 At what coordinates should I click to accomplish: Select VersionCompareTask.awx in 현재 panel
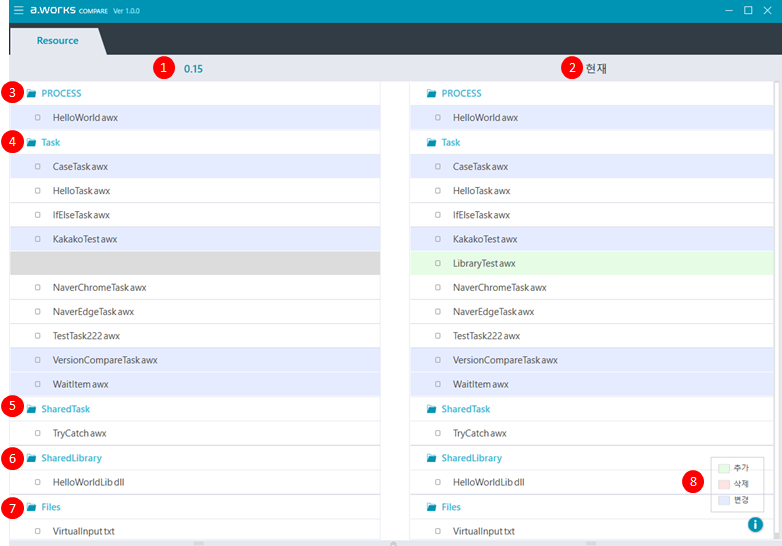(505, 360)
